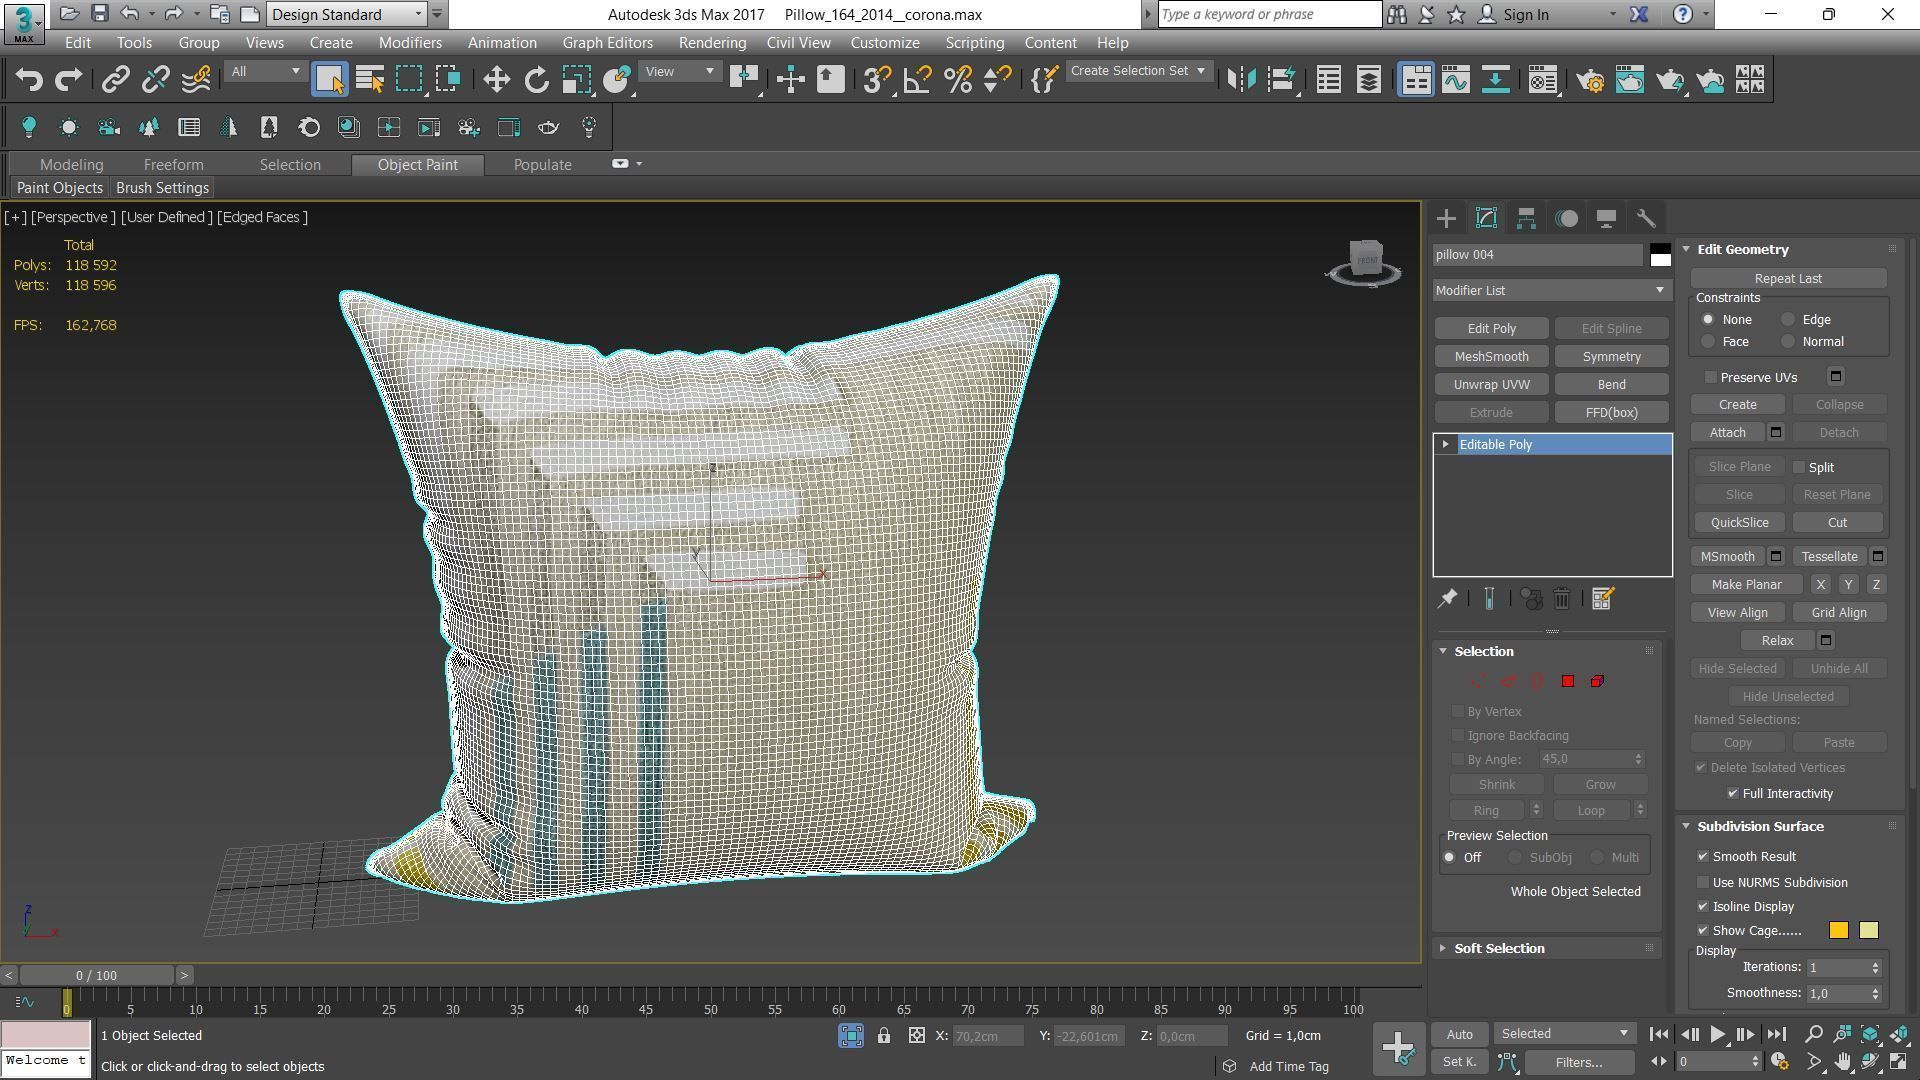The image size is (1920, 1080).
Task: Expand the Editable Poly stack entry
Action: pyautogui.click(x=1445, y=444)
